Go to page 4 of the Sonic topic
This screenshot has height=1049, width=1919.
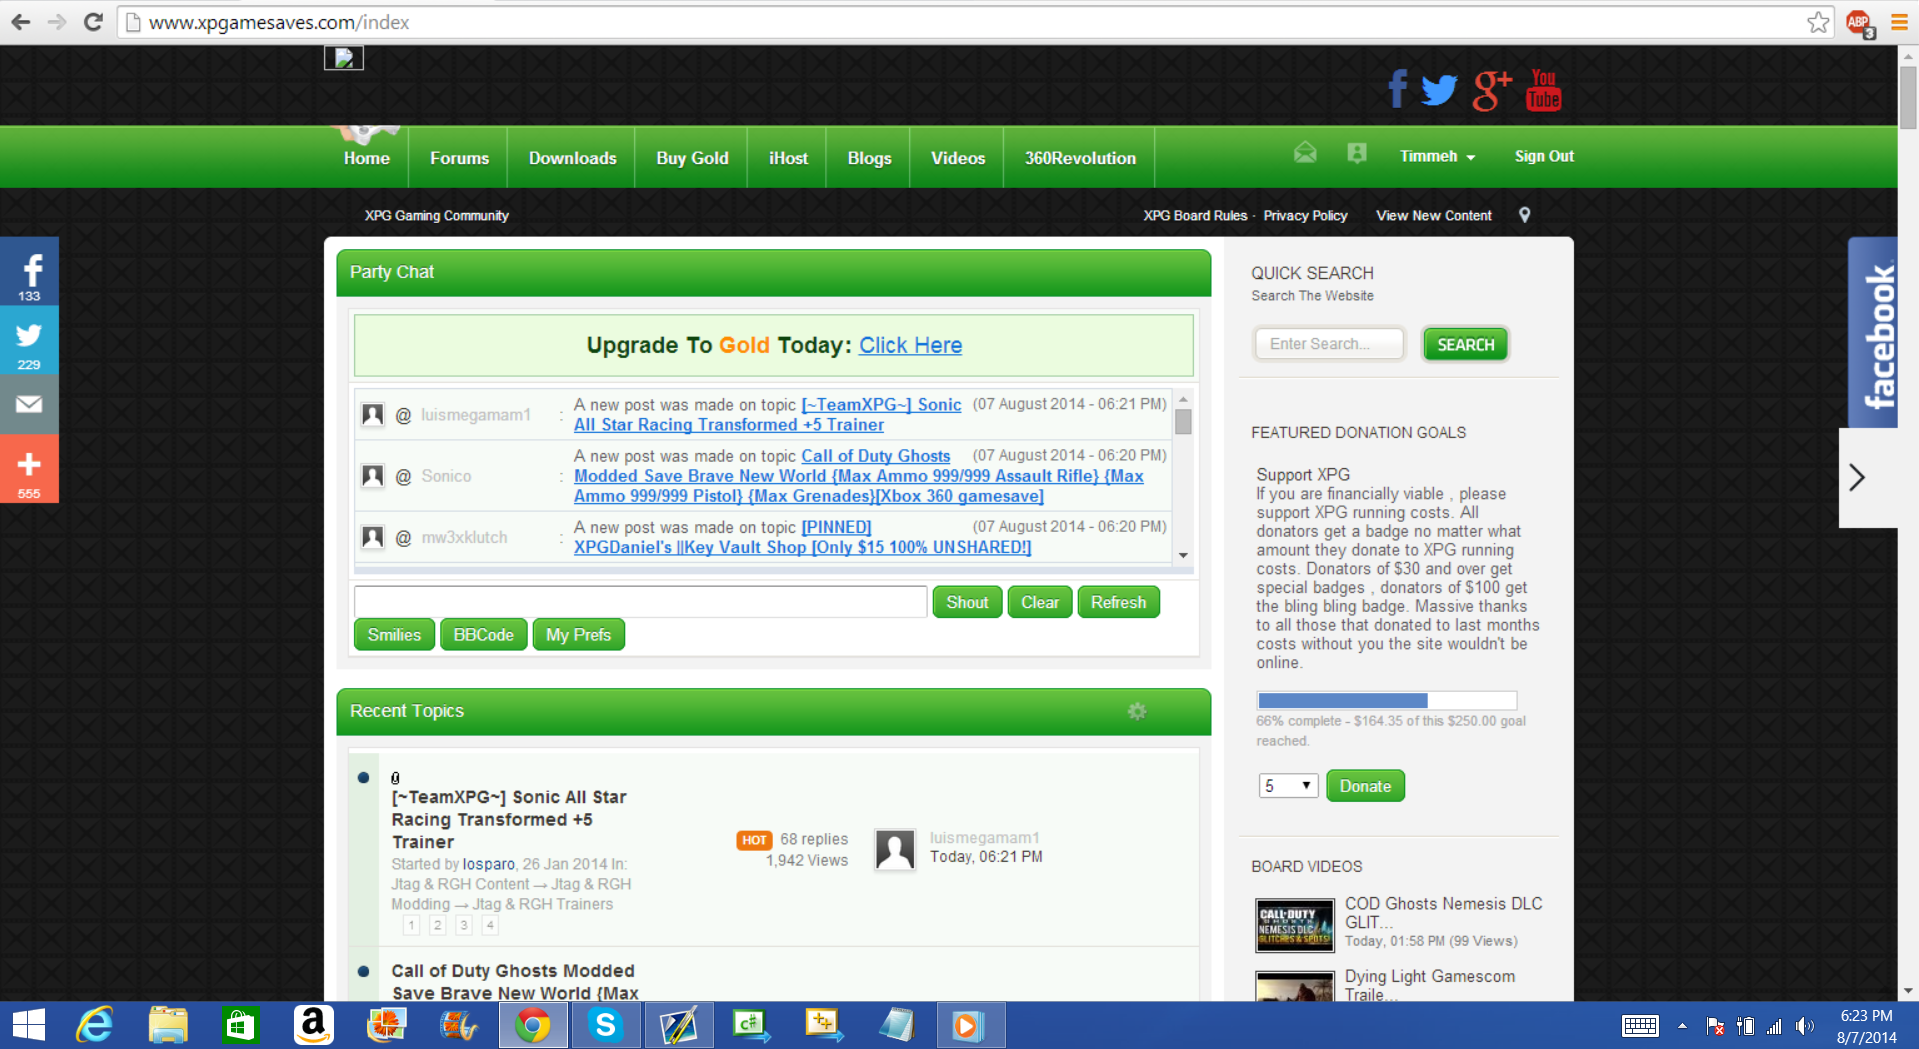click(490, 925)
